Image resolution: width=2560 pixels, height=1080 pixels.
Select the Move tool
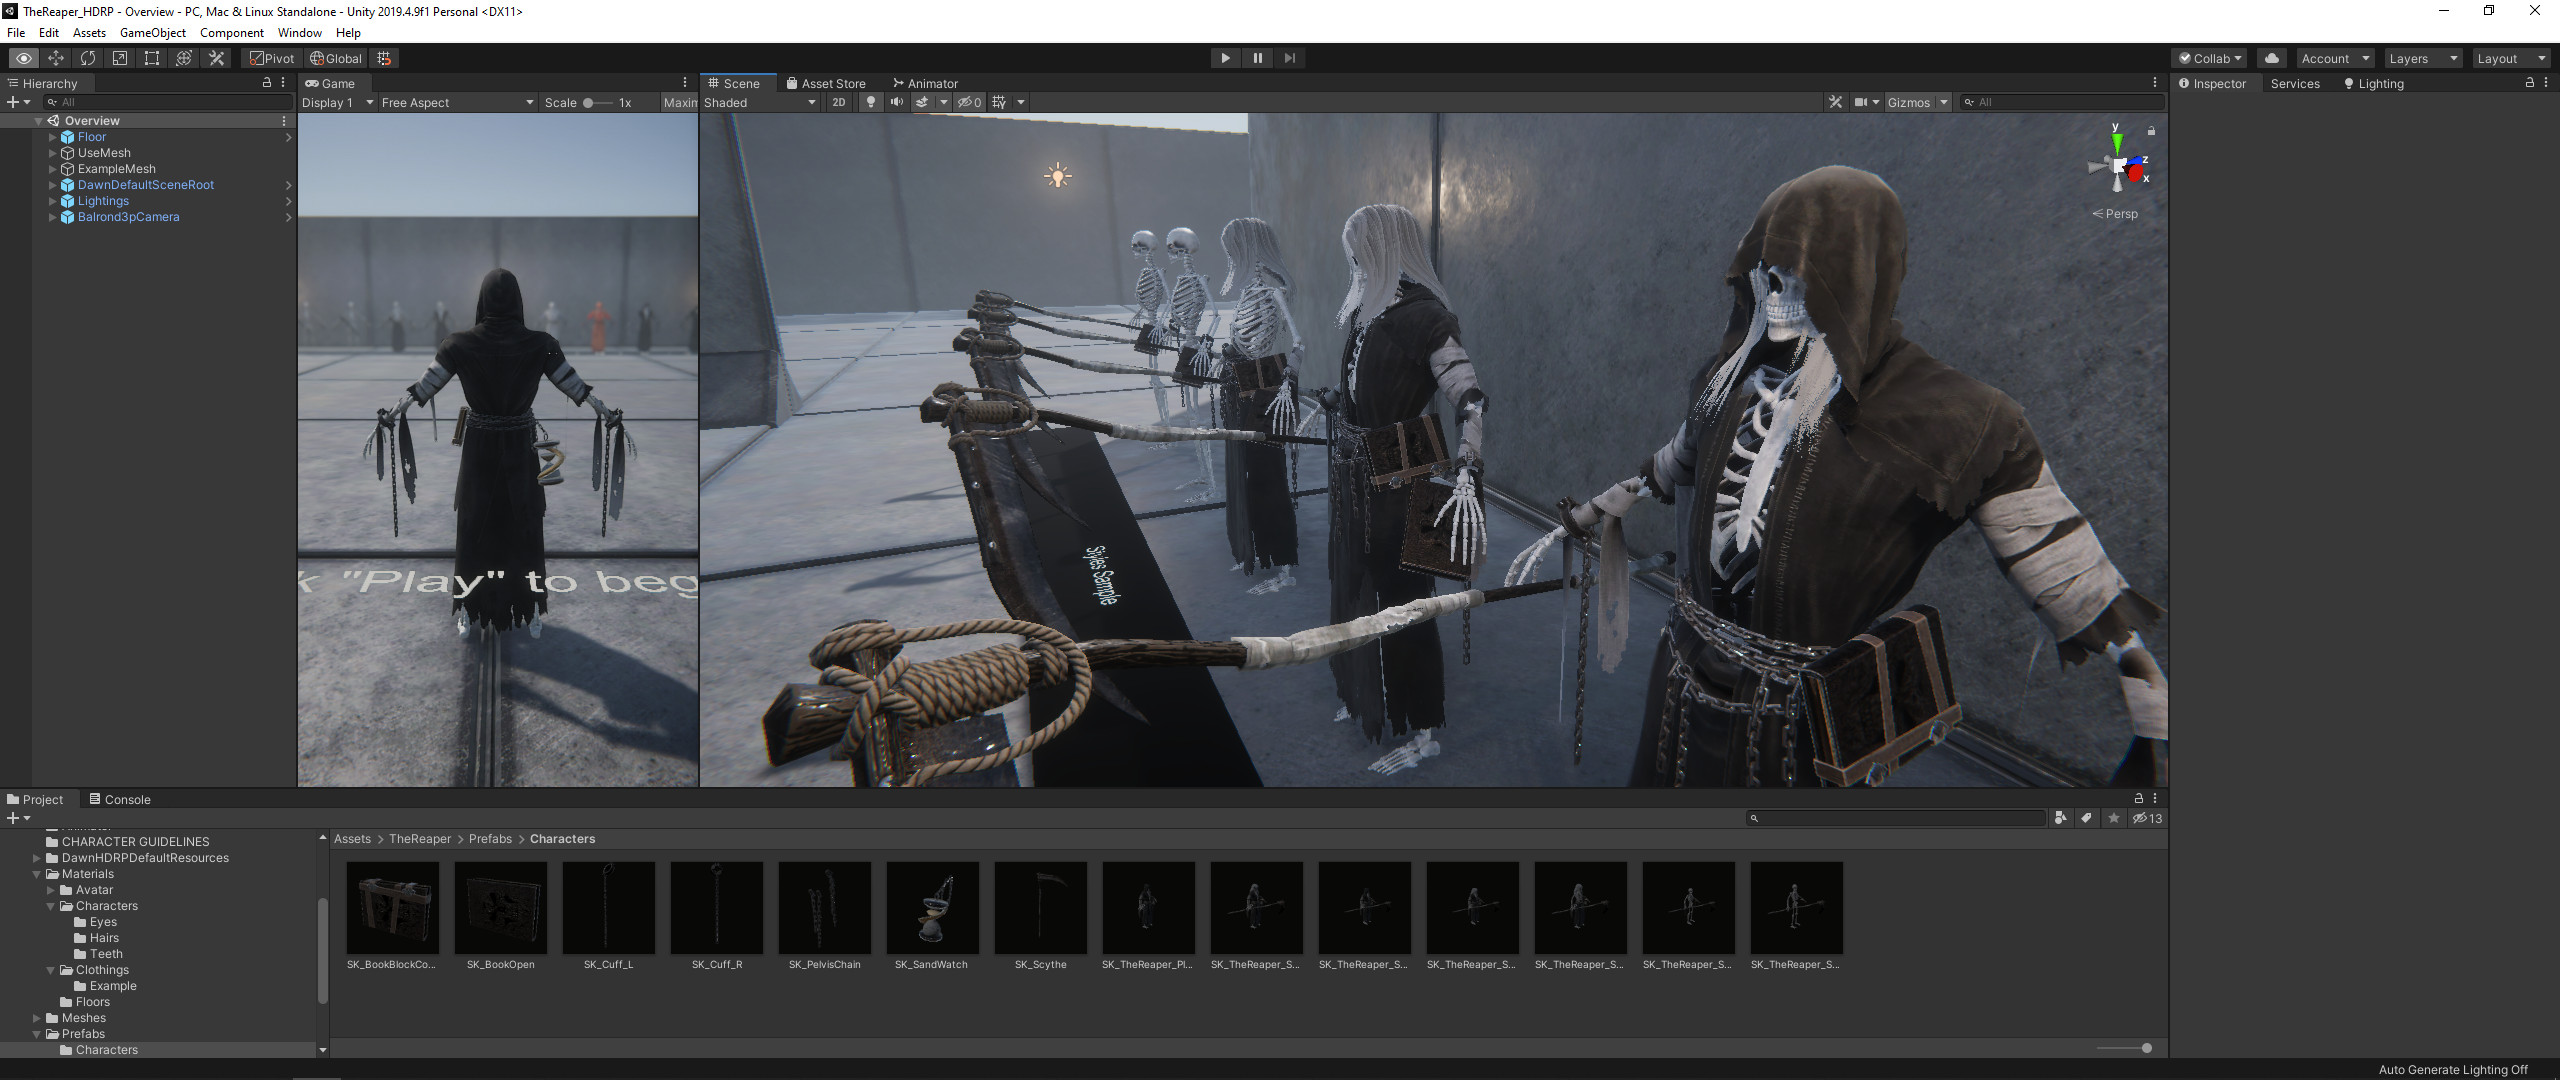coord(56,58)
